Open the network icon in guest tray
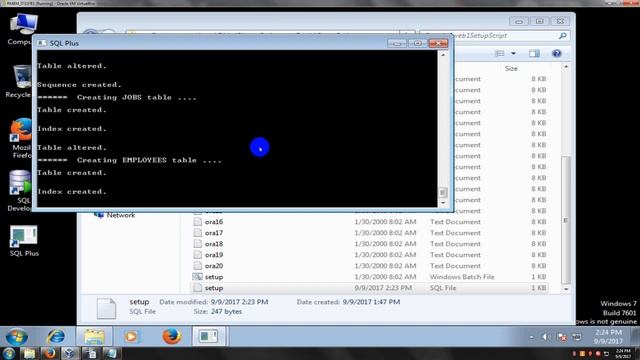This screenshot has height=360, width=640. [x=576, y=337]
